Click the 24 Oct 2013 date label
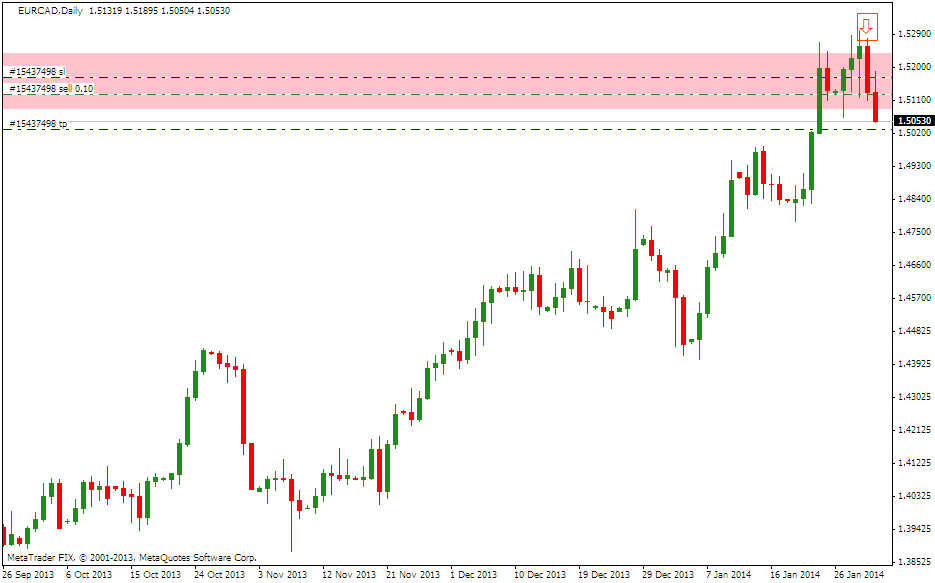Viewport: 935px width, 583px height. (220, 575)
